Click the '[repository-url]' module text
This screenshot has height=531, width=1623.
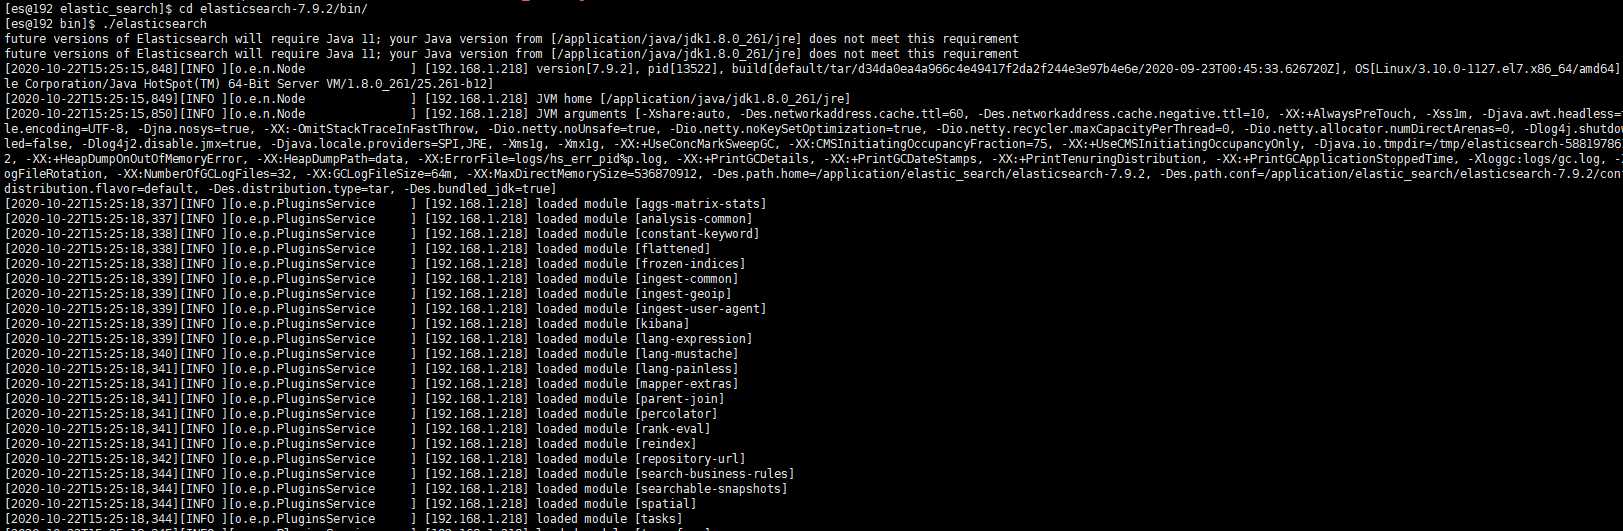point(690,459)
